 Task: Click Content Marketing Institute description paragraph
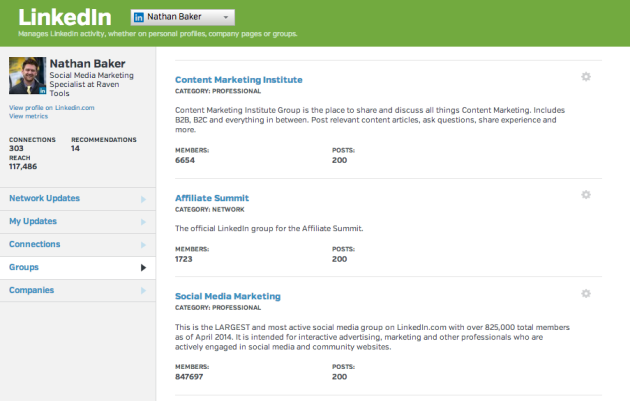pyautogui.click(x=370, y=120)
